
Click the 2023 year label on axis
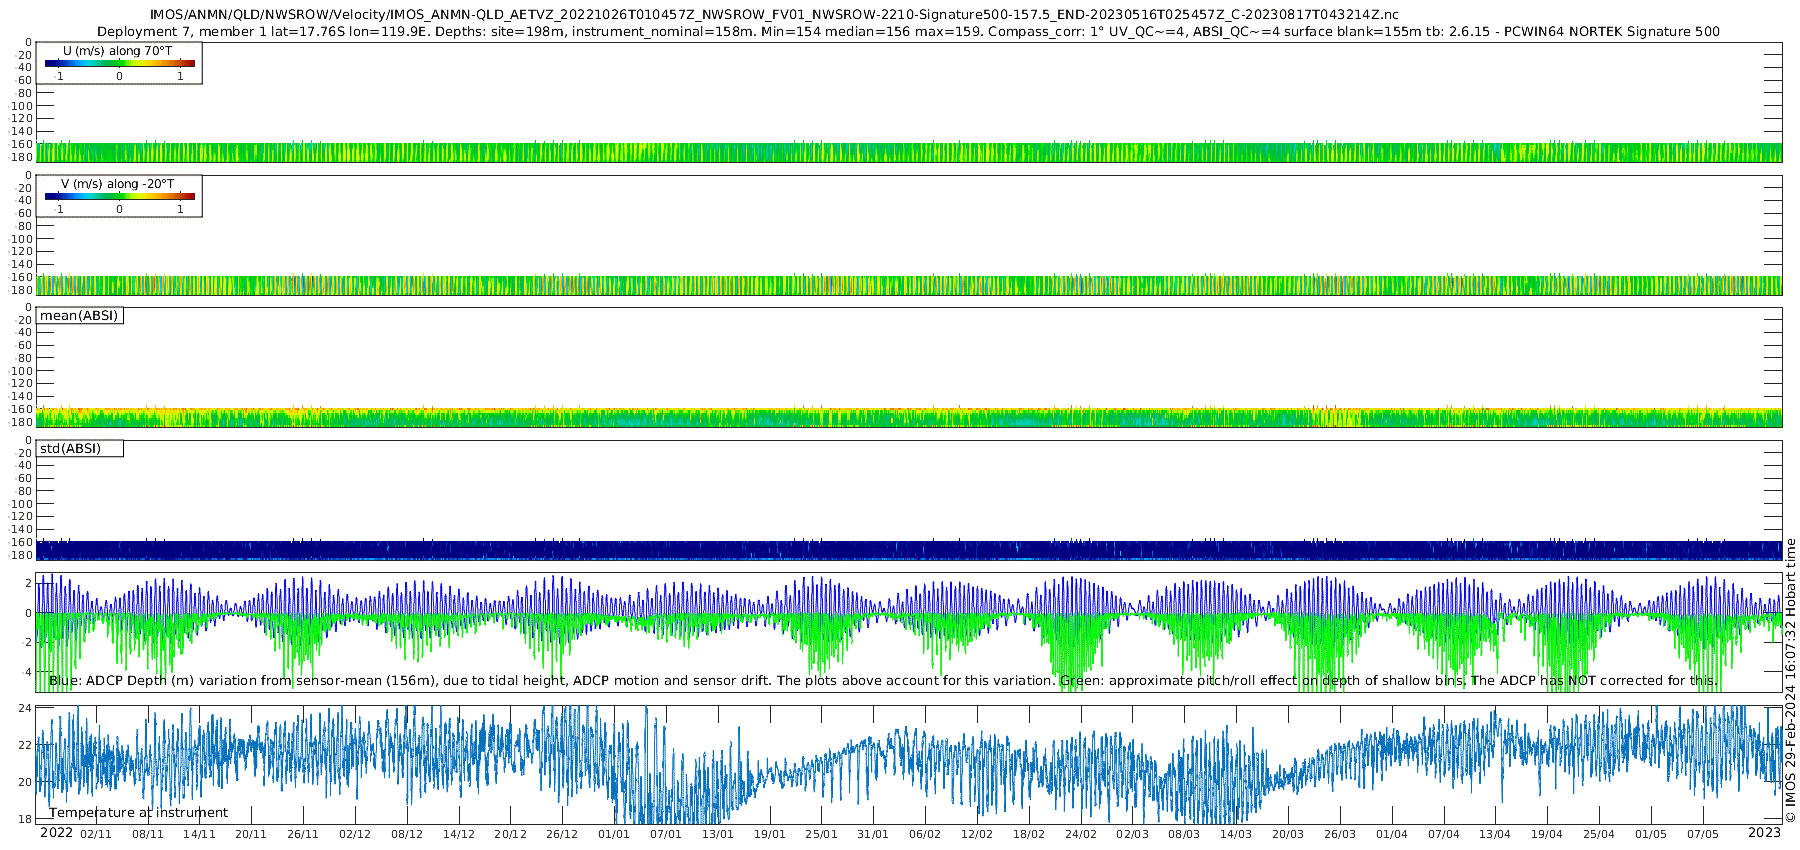tap(1764, 833)
